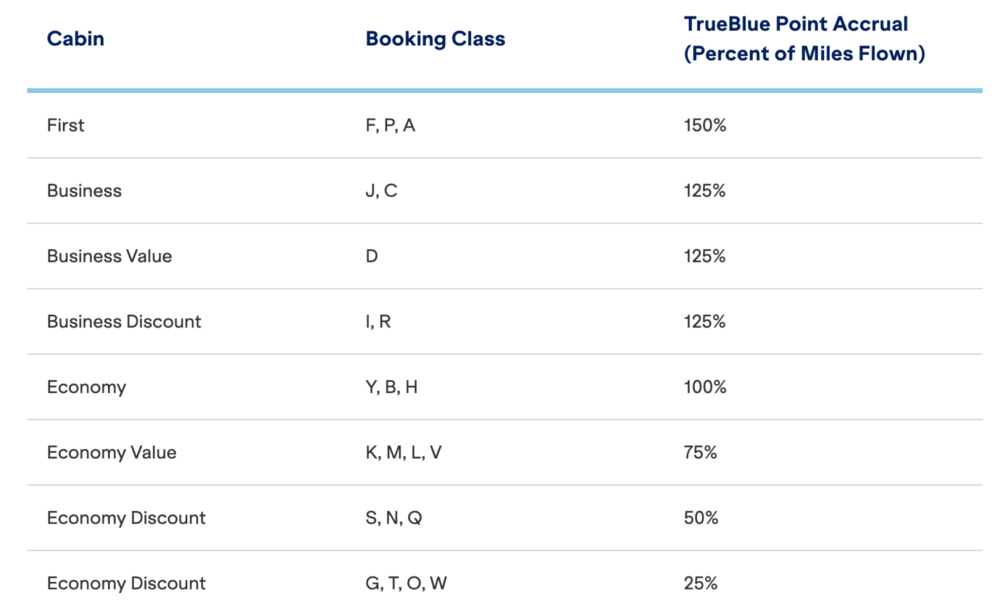This screenshot has width=1000, height=612.
Task: Click the 150% accrual value
Action: tap(705, 125)
